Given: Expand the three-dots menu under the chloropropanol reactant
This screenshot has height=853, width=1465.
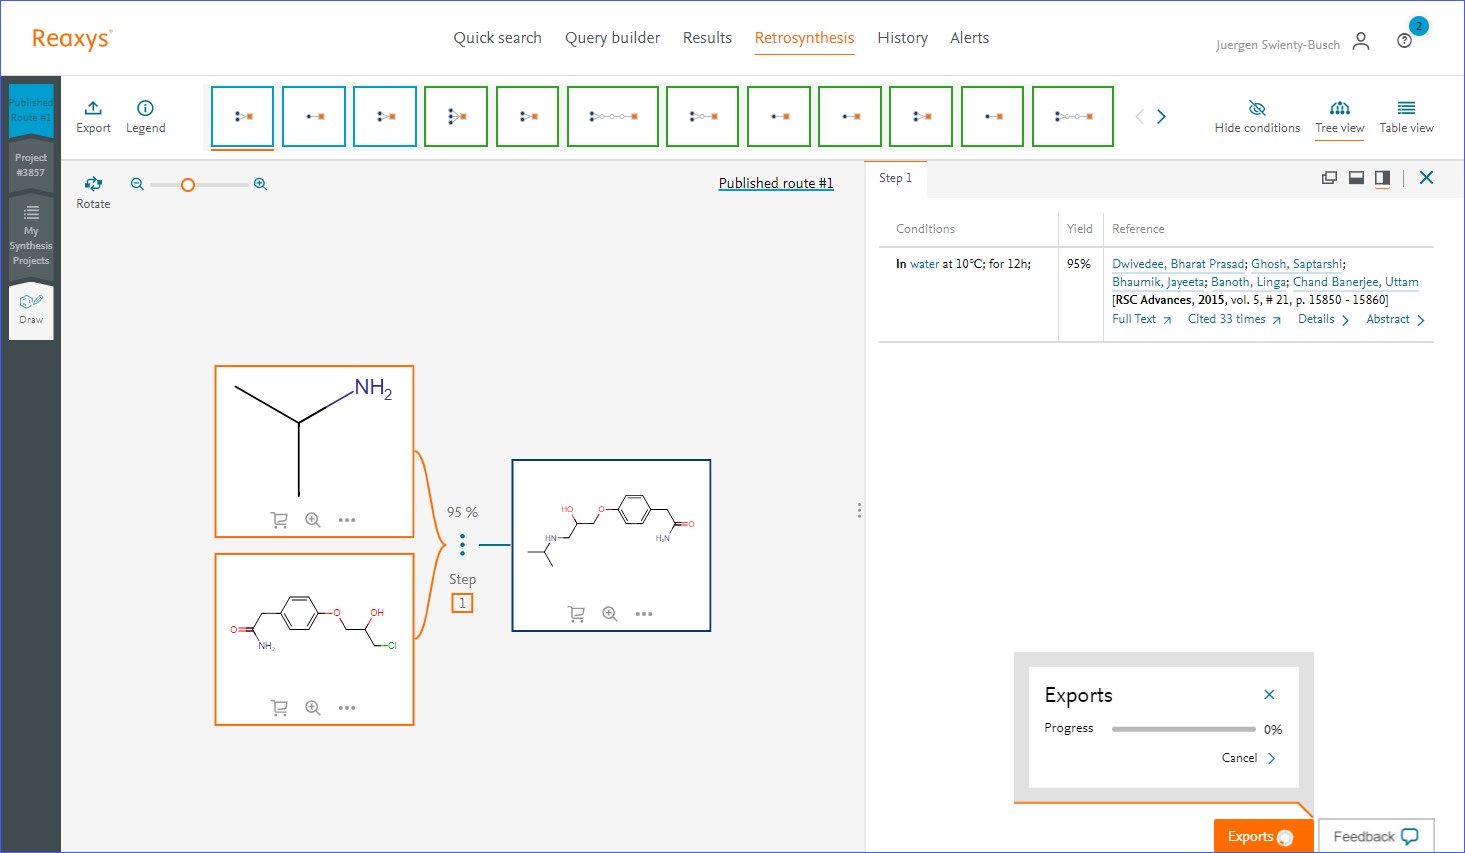Looking at the screenshot, I should [x=347, y=707].
